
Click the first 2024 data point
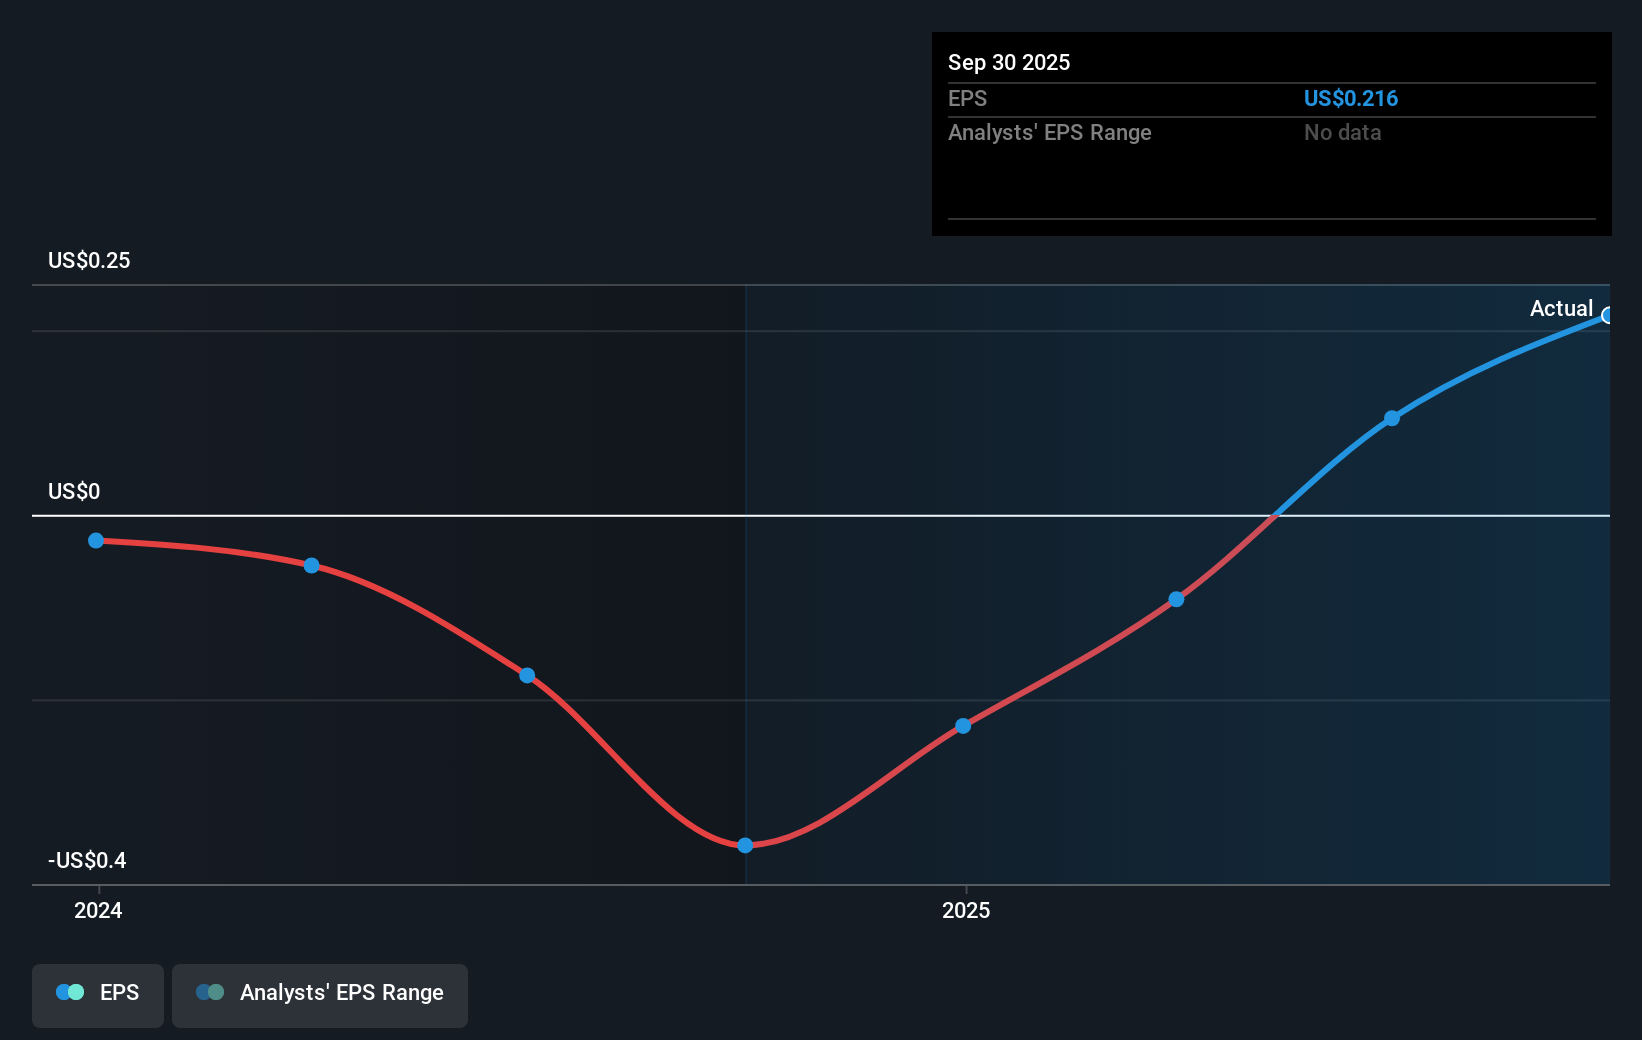coord(96,540)
